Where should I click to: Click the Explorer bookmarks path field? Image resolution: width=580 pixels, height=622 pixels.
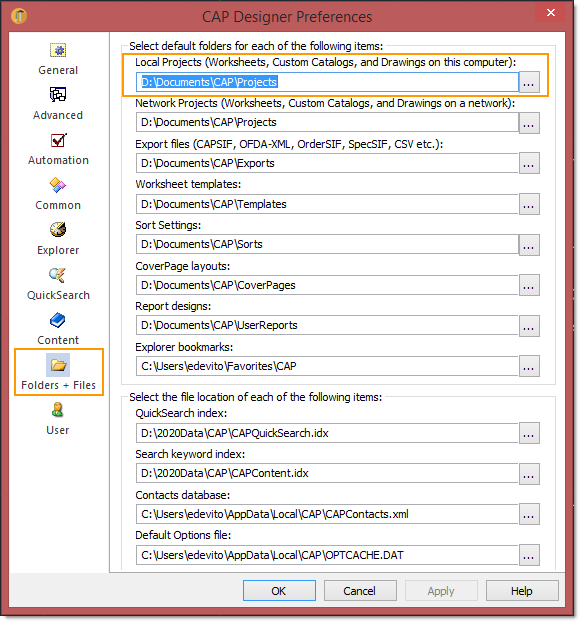[x=327, y=366]
